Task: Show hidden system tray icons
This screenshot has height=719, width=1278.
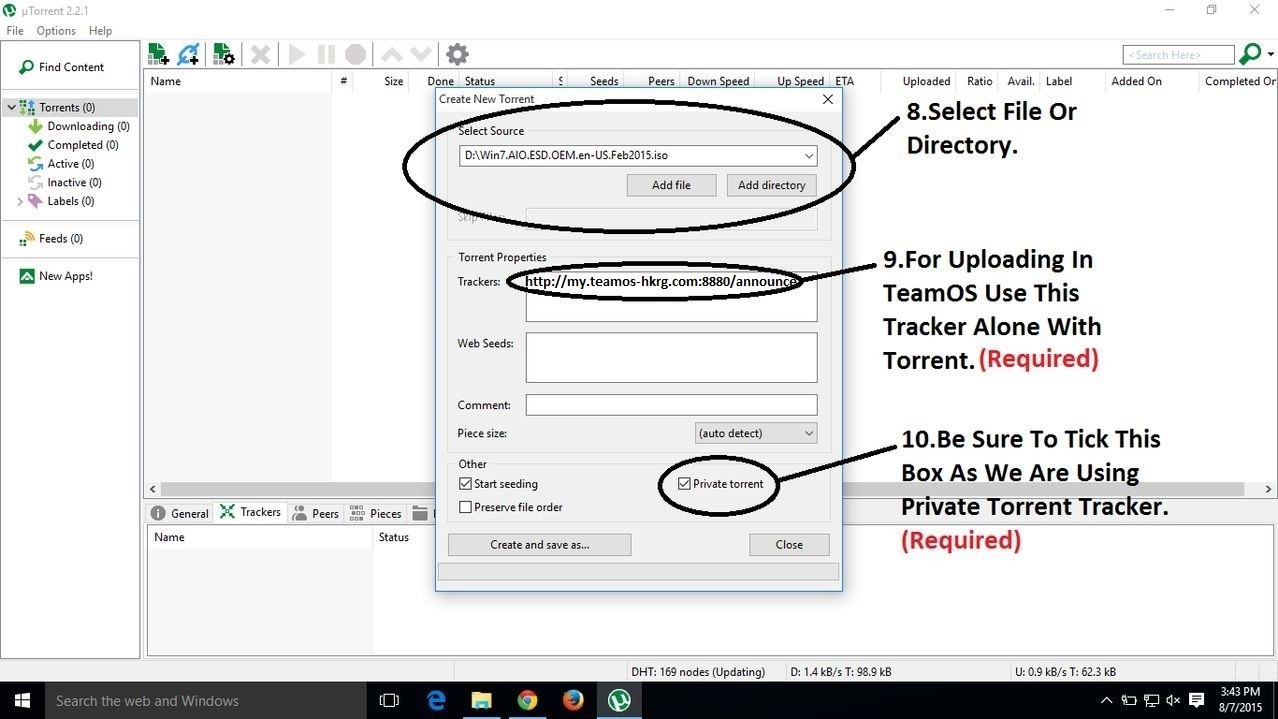Action: [1106, 701]
